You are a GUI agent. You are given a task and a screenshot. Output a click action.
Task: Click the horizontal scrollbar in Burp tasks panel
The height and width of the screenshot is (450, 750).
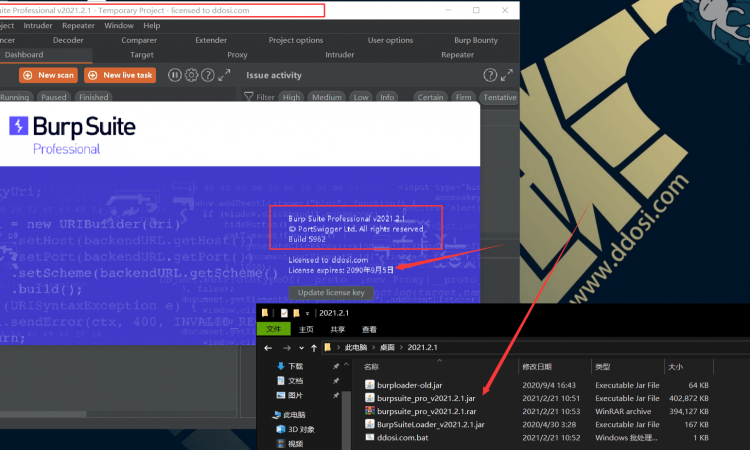pyautogui.click(x=43, y=414)
